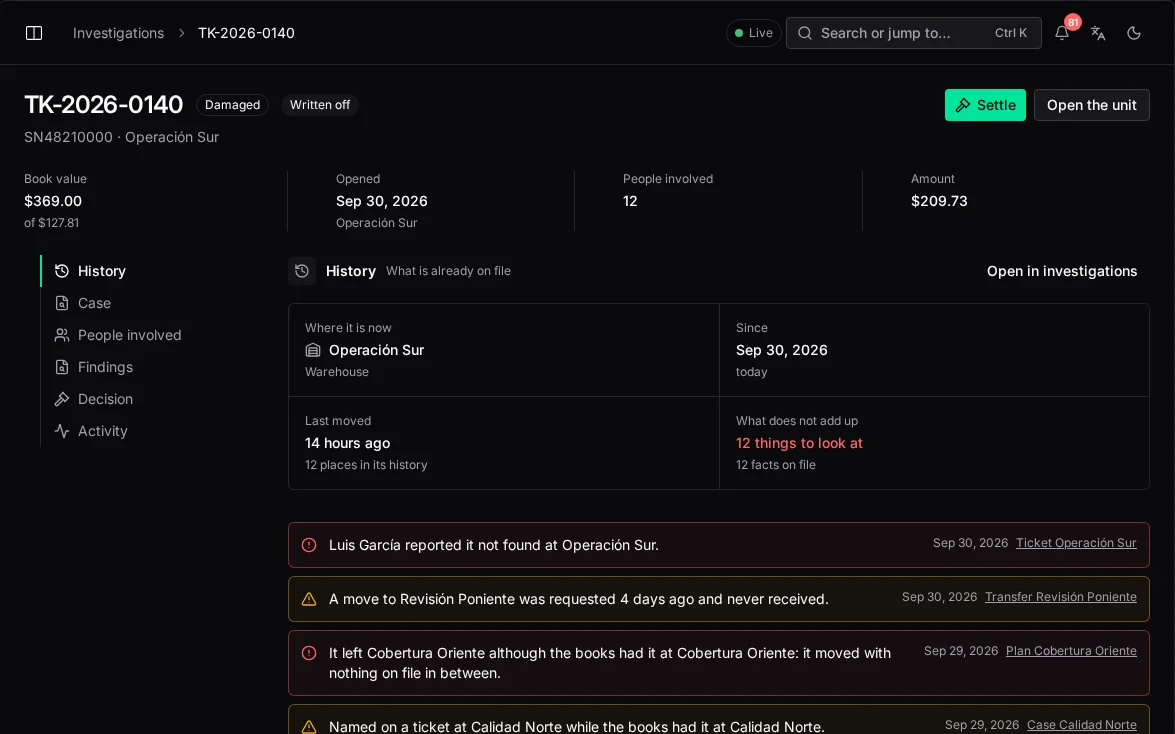Click the $369.00 book value
1175x734 pixels.
tap(53, 201)
